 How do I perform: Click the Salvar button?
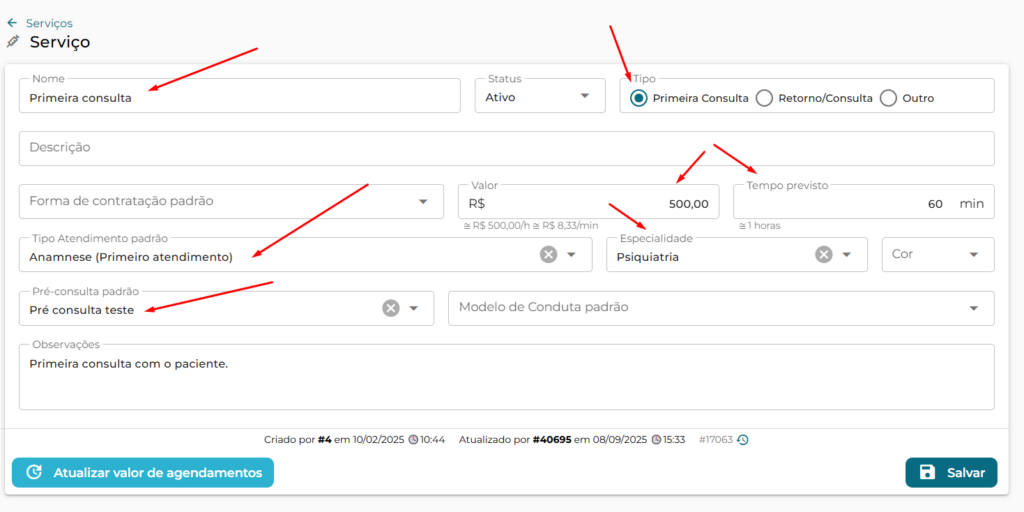pos(951,473)
